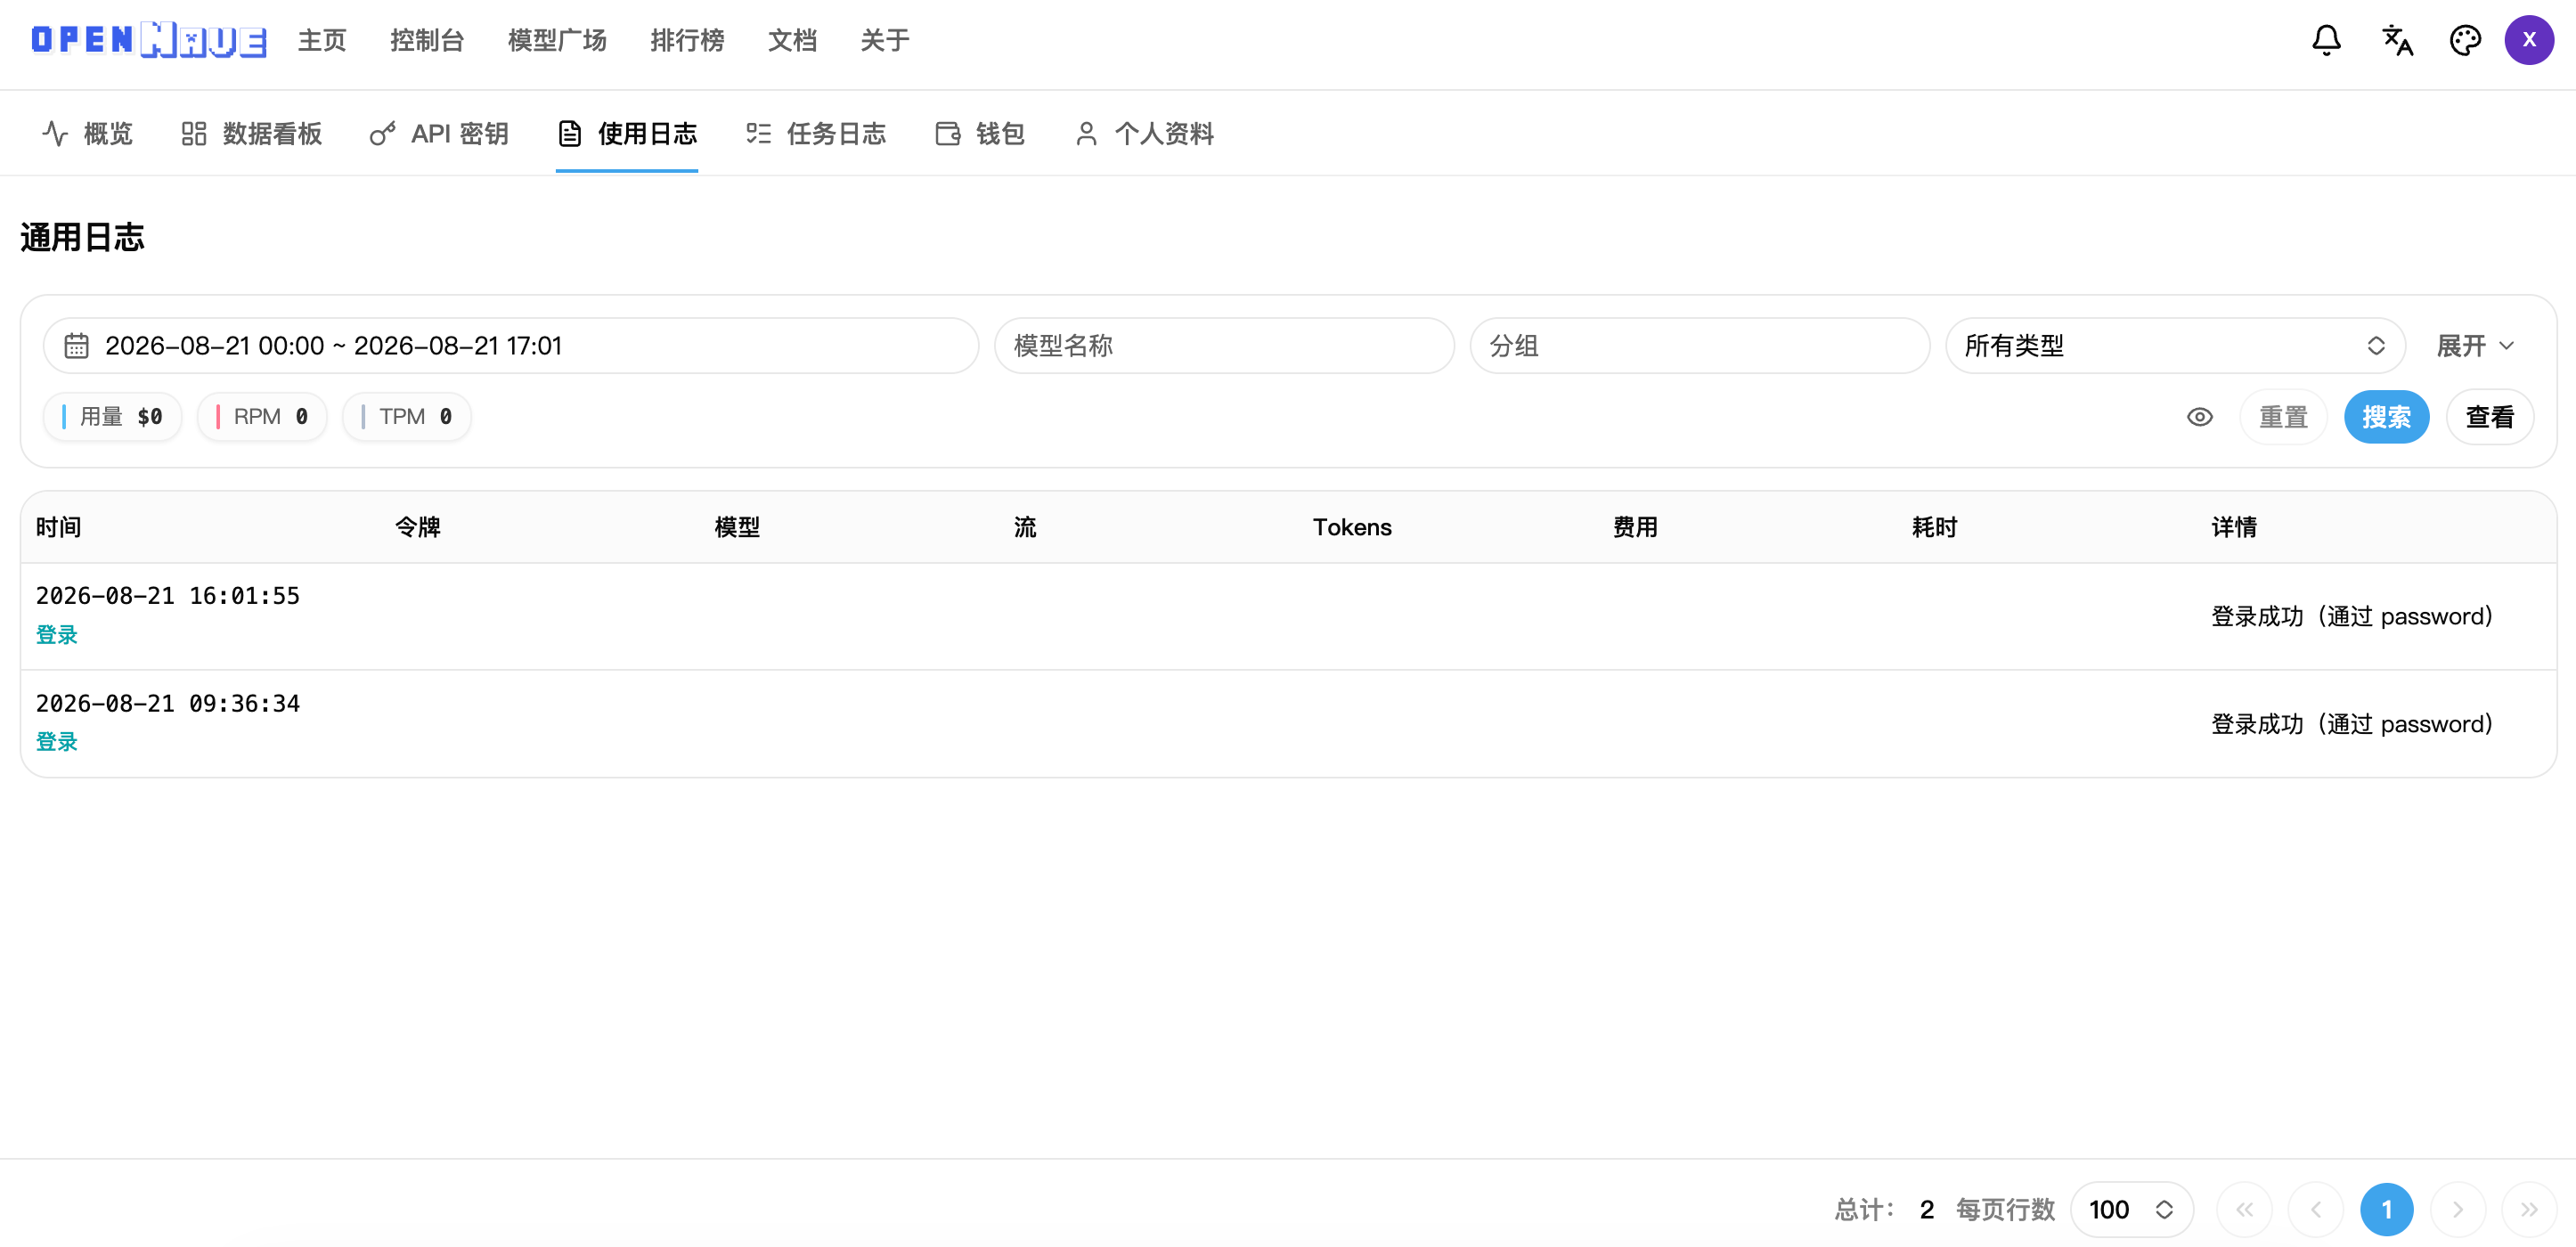Go to next page arrow
The image size is (2576, 1247).
click(x=2457, y=1210)
